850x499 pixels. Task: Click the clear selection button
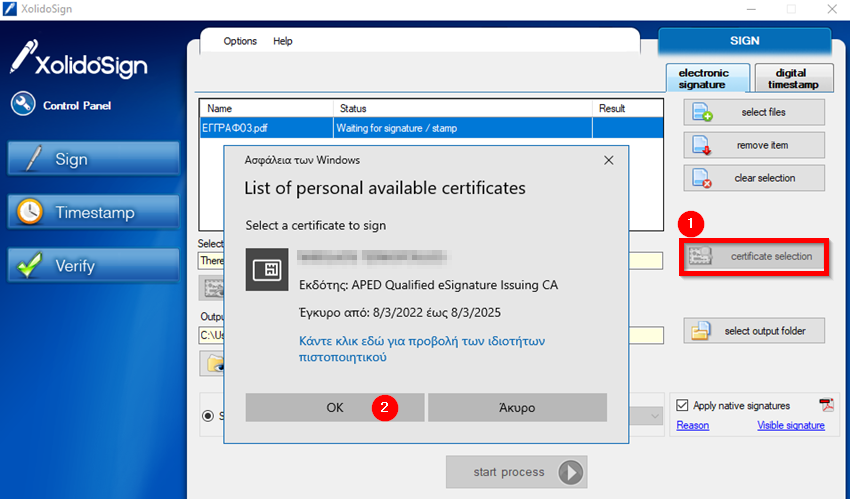[x=754, y=178]
